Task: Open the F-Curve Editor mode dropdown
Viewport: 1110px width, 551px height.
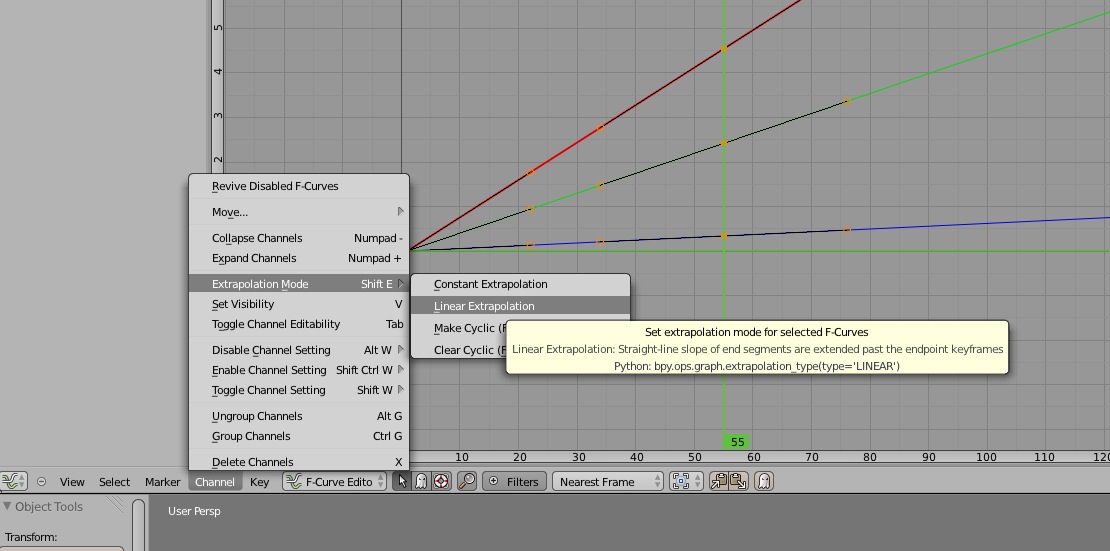Action: [x=334, y=482]
